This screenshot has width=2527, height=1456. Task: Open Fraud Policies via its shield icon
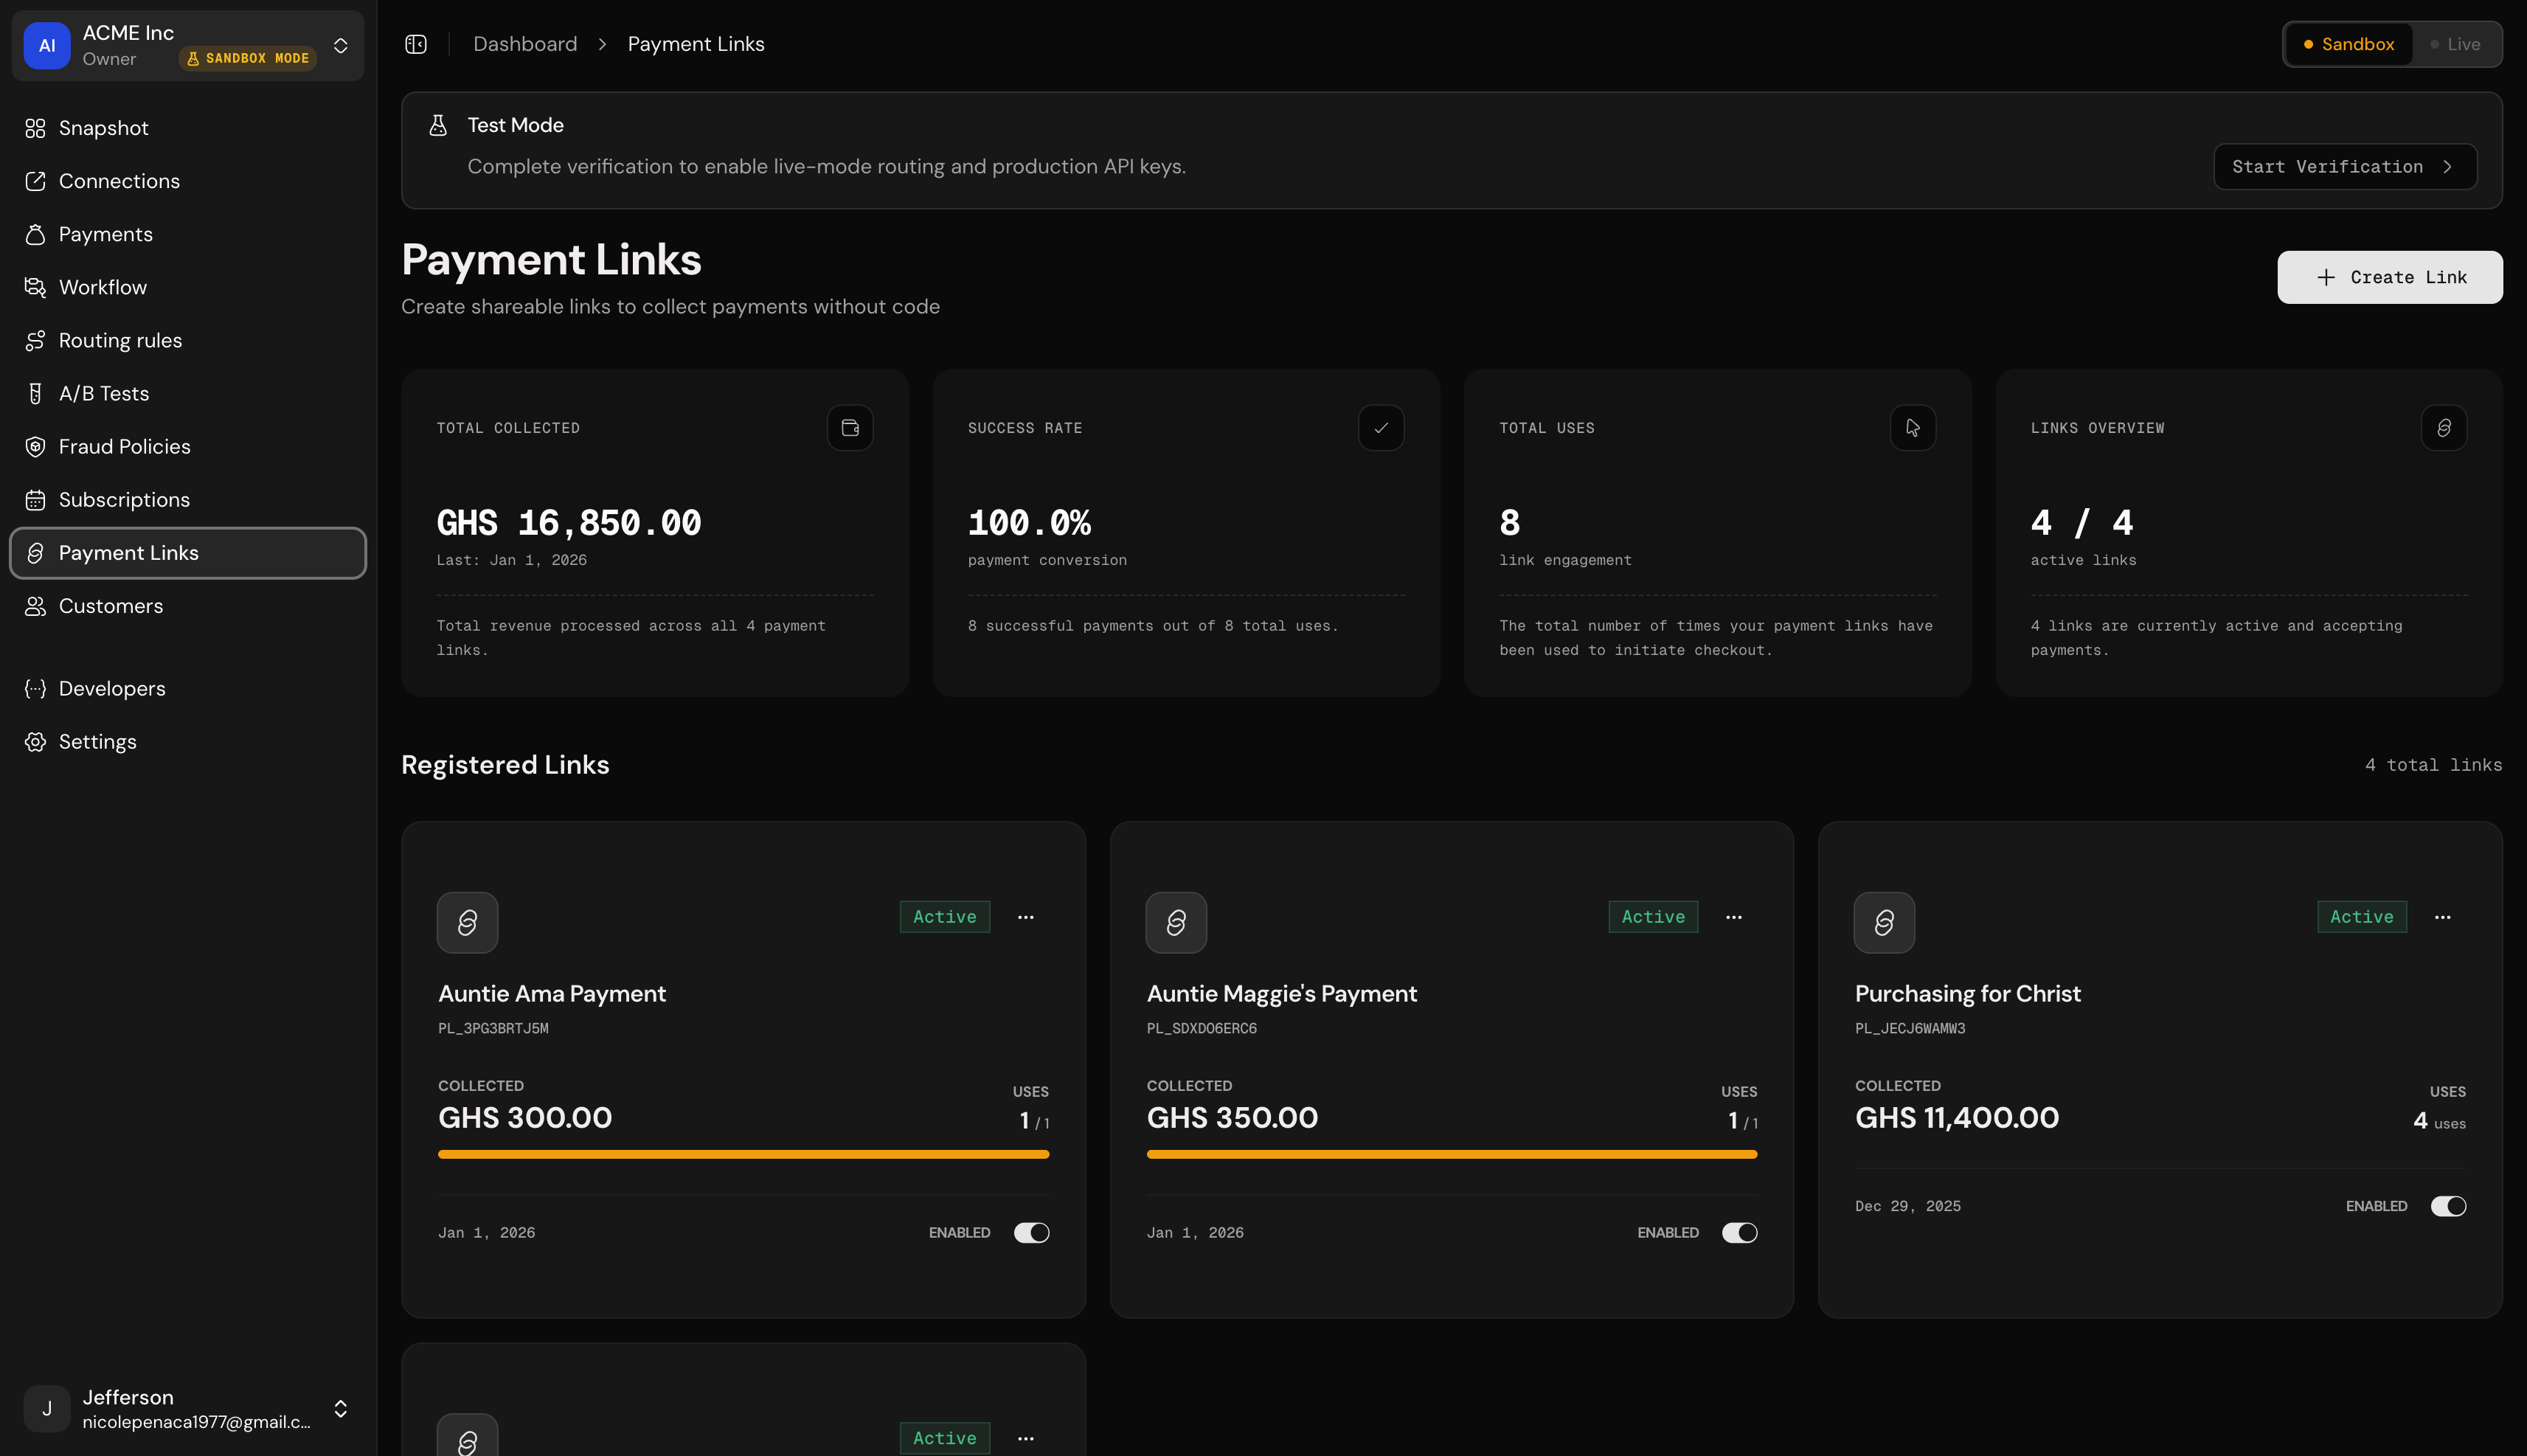[36, 446]
